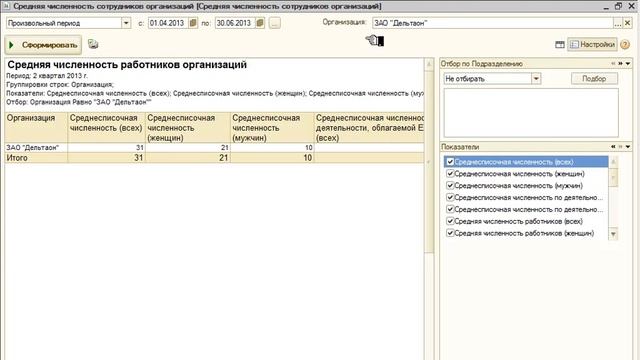Click the Организация field ЗАО "Дельтаон"
The height and width of the screenshot is (360, 640).
(493, 23)
